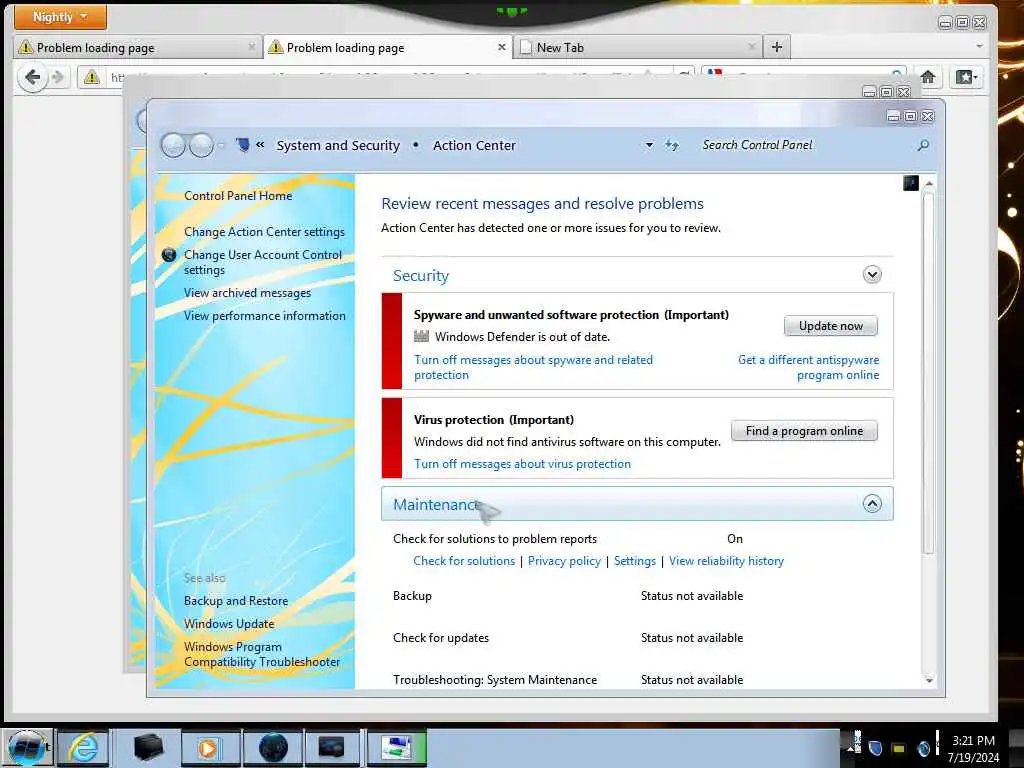Open Change User Account Control settings
This screenshot has height=768, width=1024.
pyautogui.click(x=263, y=262)
